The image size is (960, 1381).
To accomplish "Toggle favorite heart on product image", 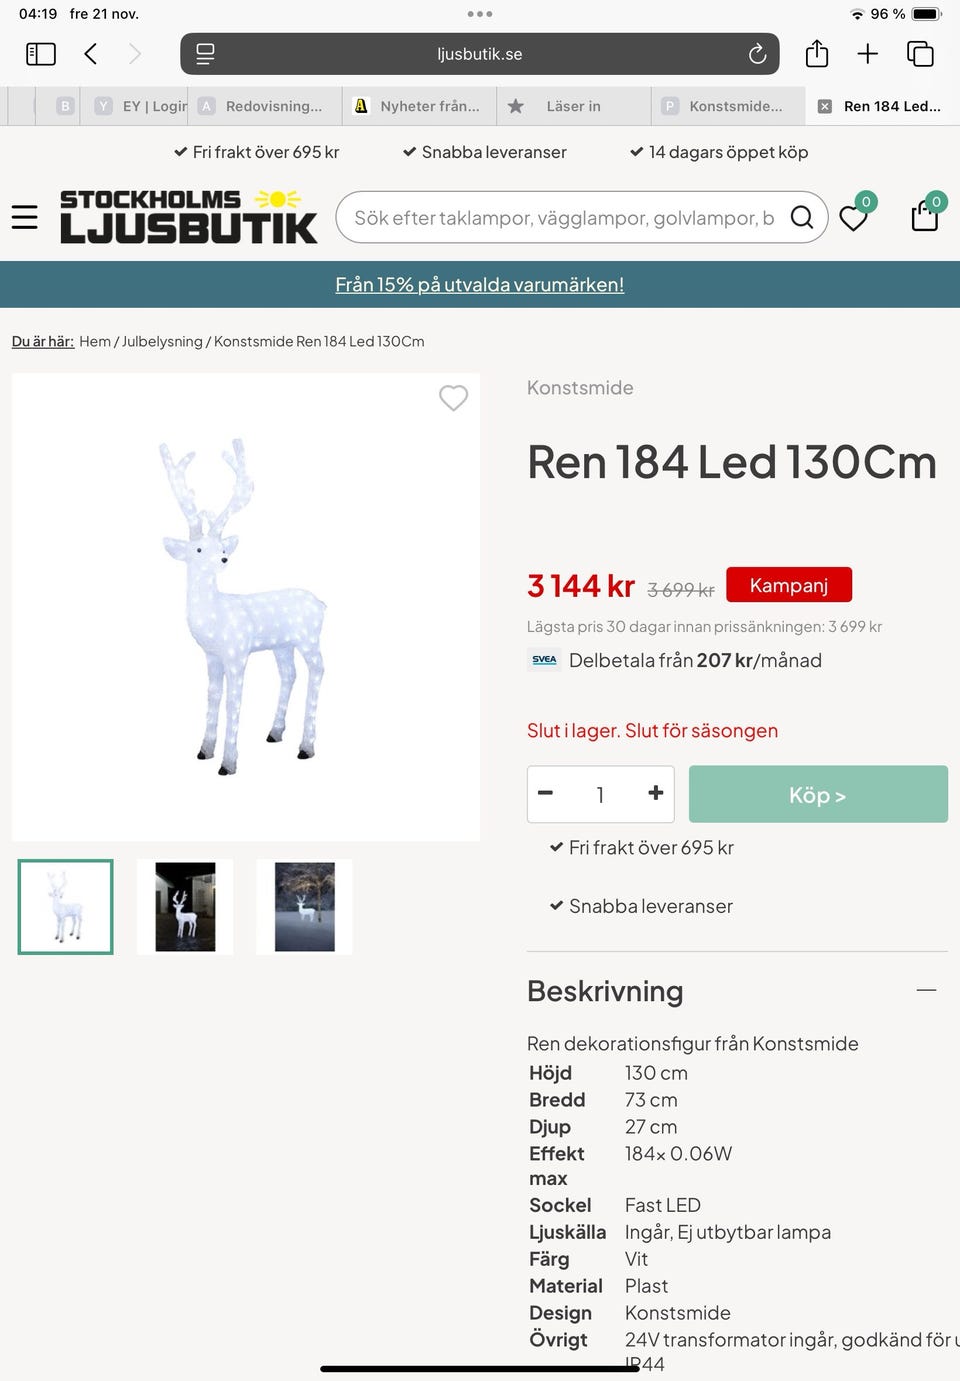I will pos(454,398).
